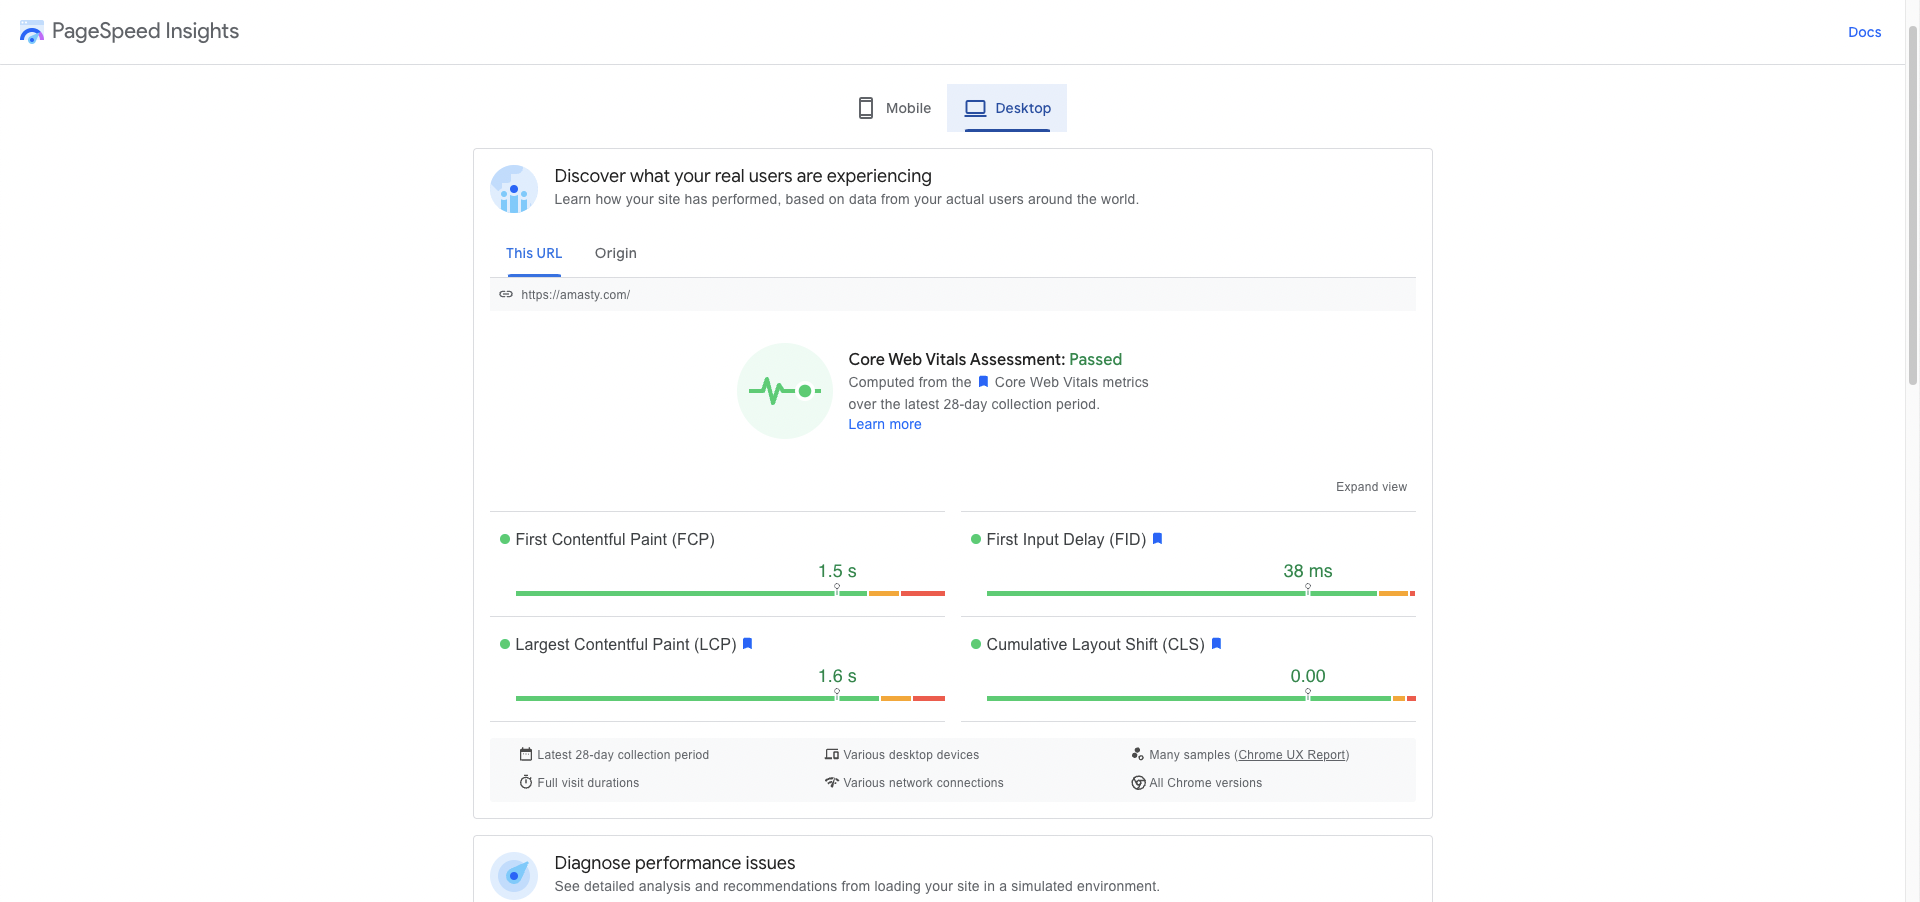Click the CLS distribution bar

[1201, 698]
